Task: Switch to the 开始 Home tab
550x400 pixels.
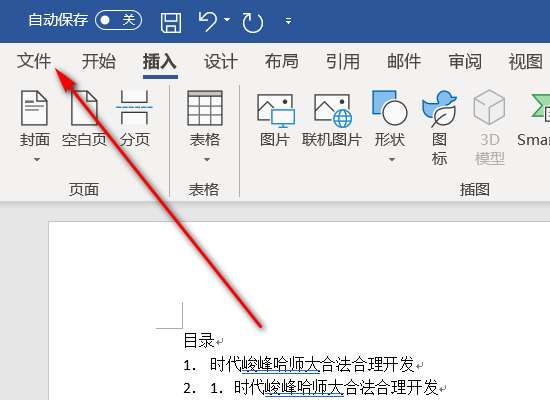Action: click(99, 61)
